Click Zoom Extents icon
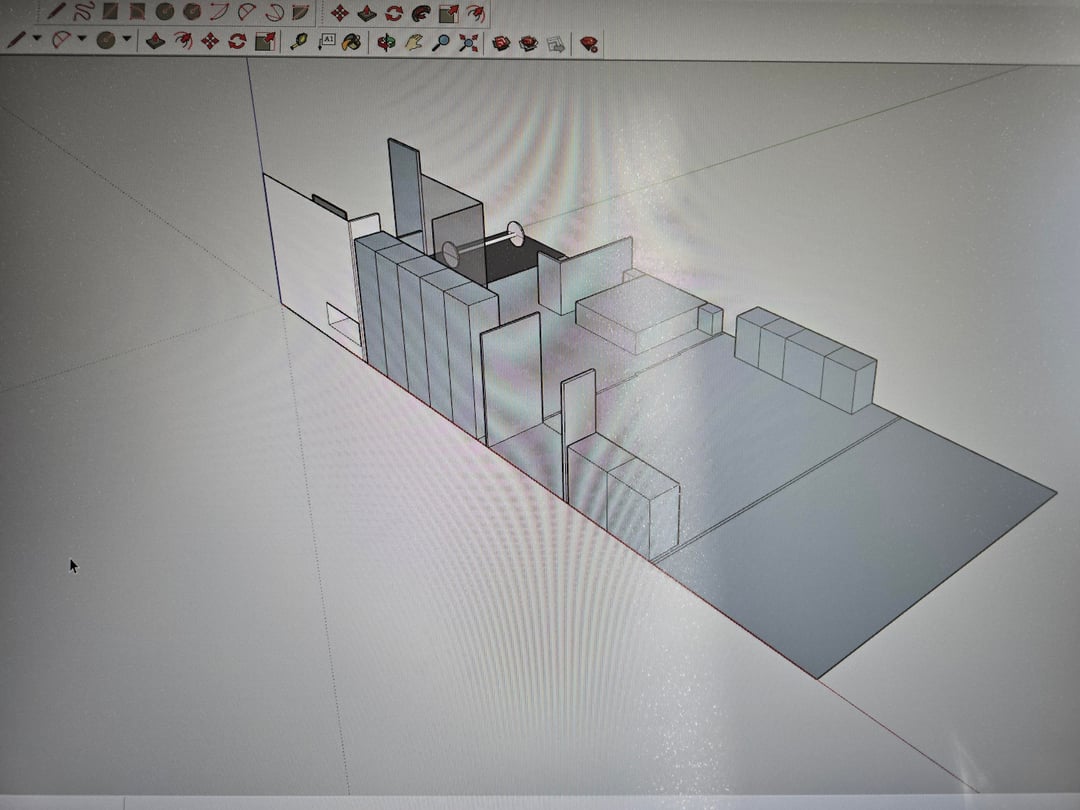Image resolution: width=1080 pixels, height=810 pixels. pyautogui.click(x=468, y=42)
